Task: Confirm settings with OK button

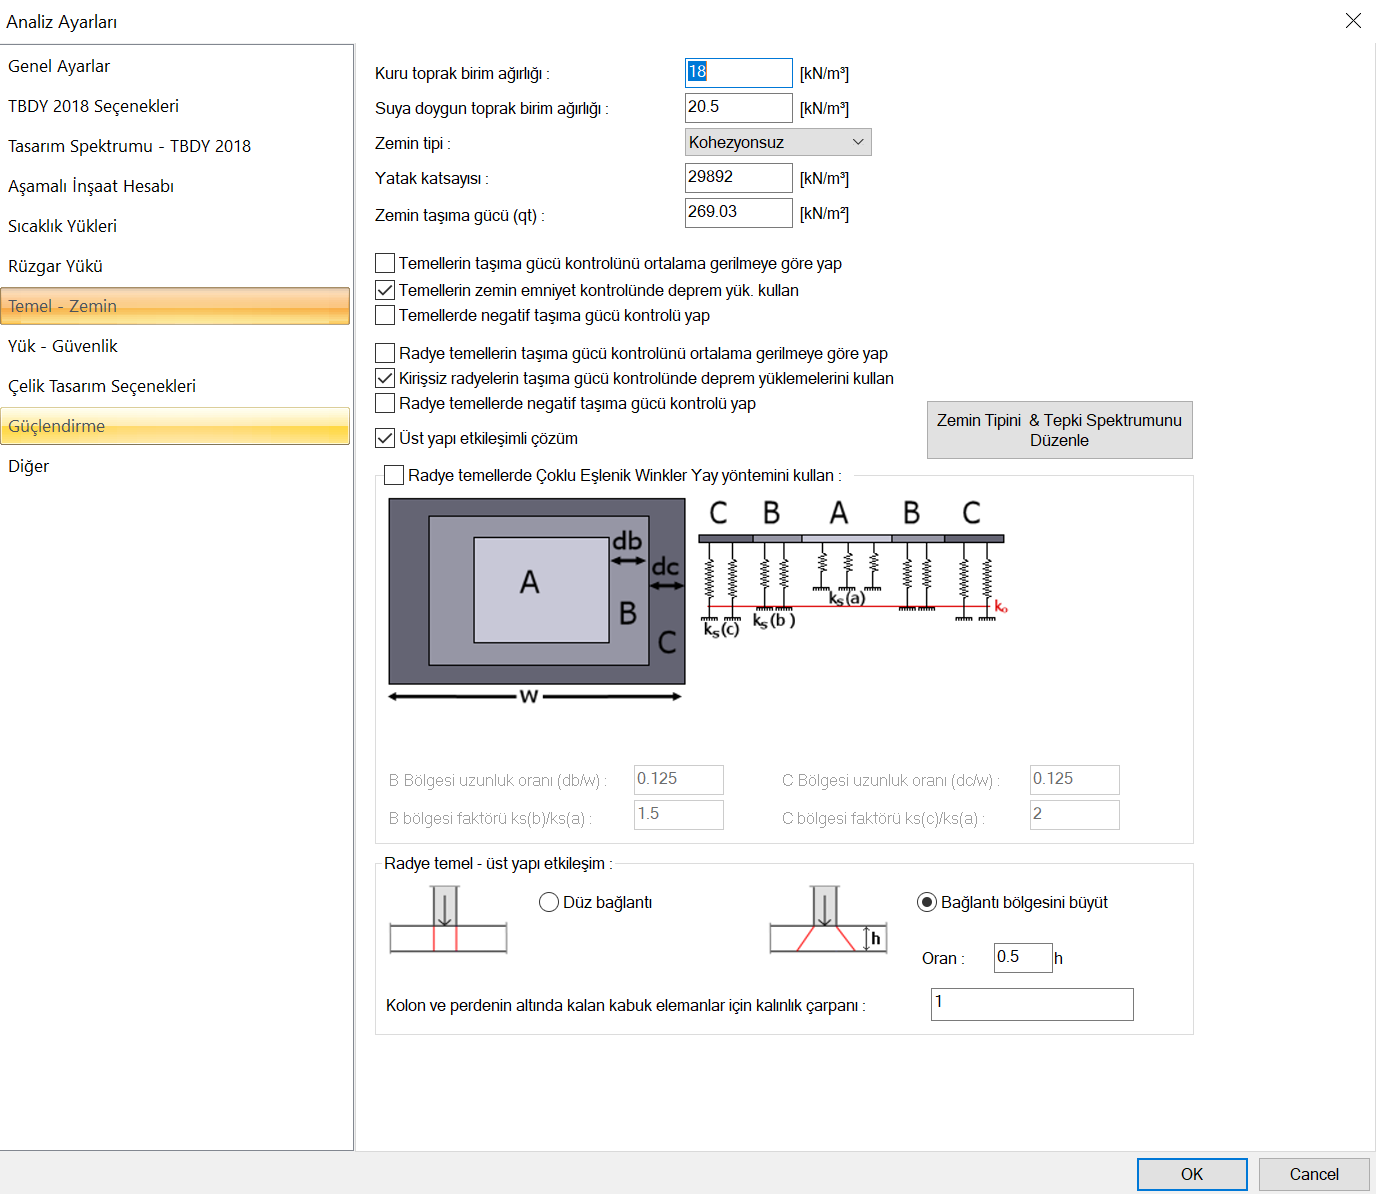Action: click(1192, 1174)
